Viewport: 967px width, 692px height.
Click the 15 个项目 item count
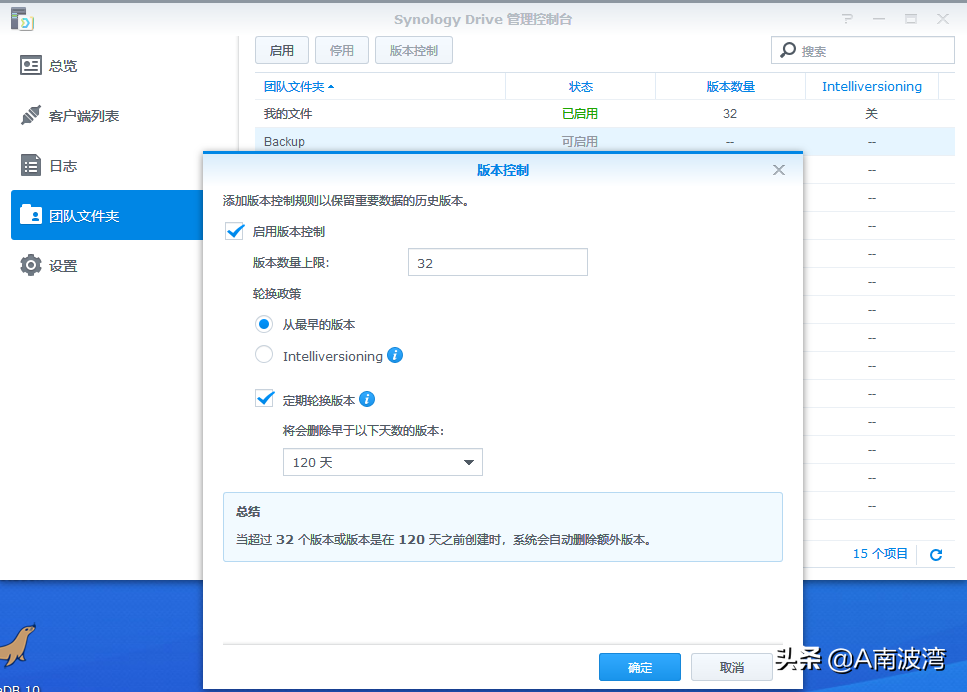point(880,554)
